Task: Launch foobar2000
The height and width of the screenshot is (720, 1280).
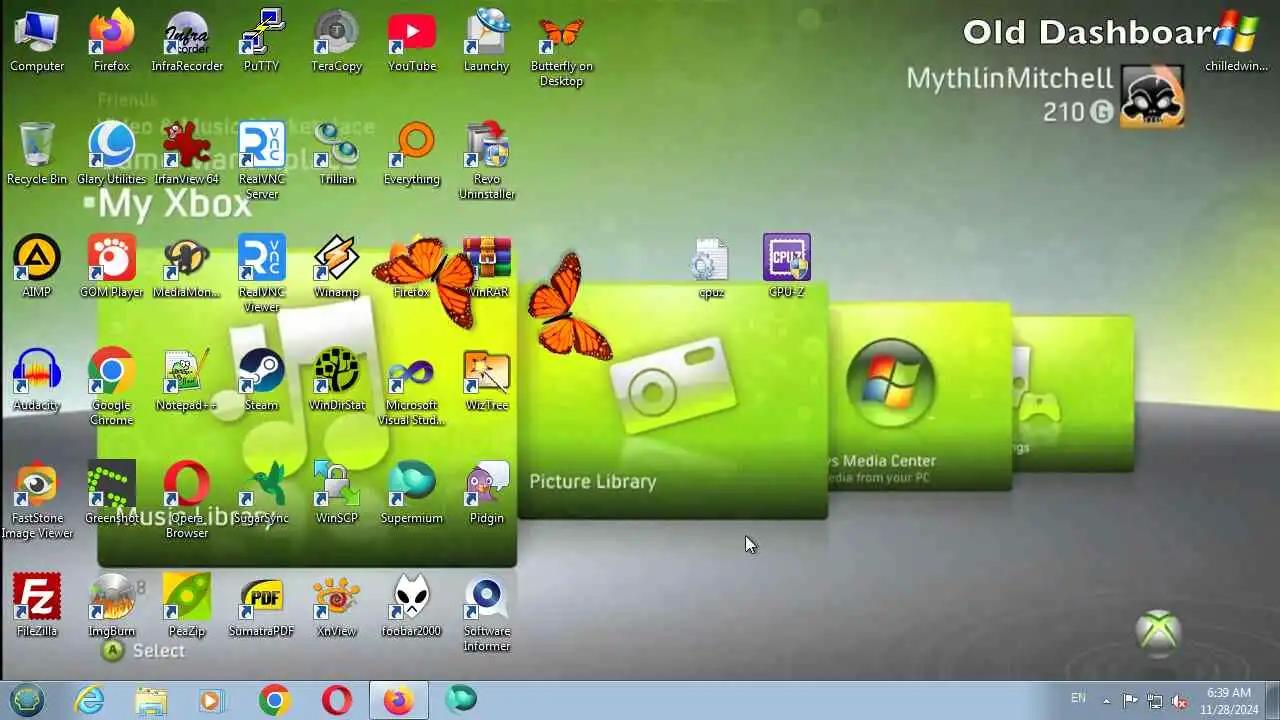Action: [x=412, y=606]
